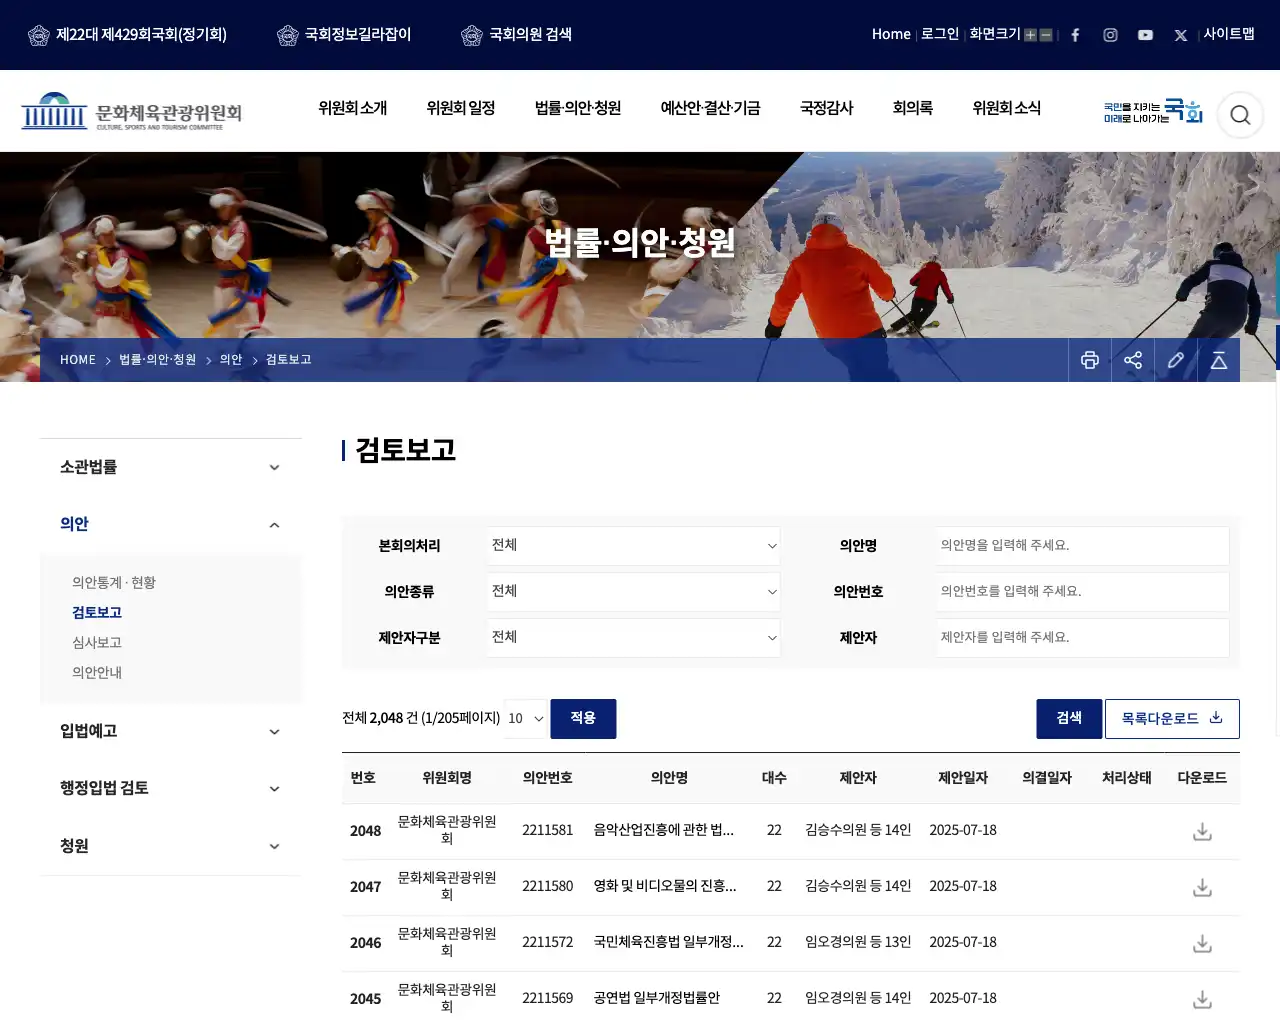The height and width of the screenshot is (1024, 1280).
Task: Click the share icon in breadcrumb bar
Action: 1133,360
